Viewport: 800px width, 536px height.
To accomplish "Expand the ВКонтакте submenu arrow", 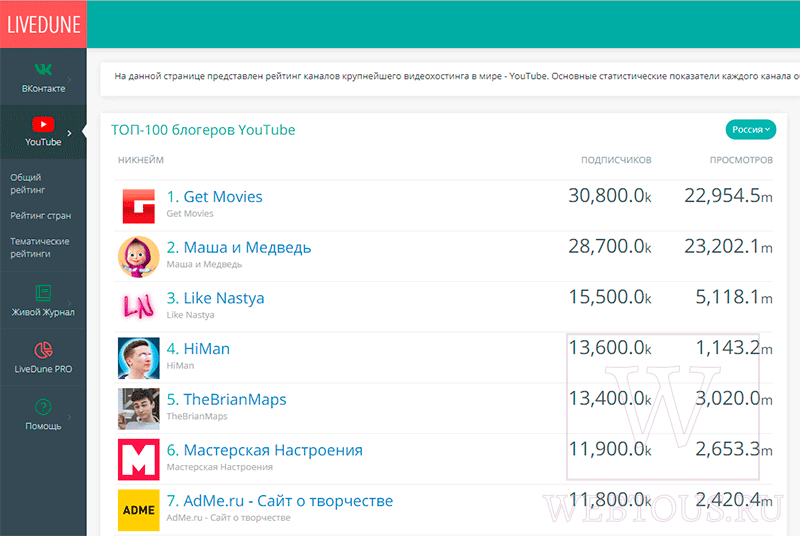I will 69,80.
